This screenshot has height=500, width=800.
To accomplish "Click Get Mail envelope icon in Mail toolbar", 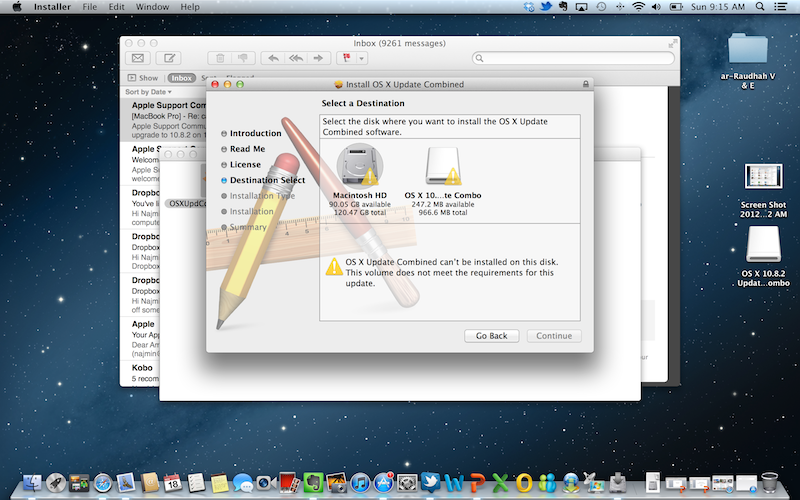I will pos(138,58).
